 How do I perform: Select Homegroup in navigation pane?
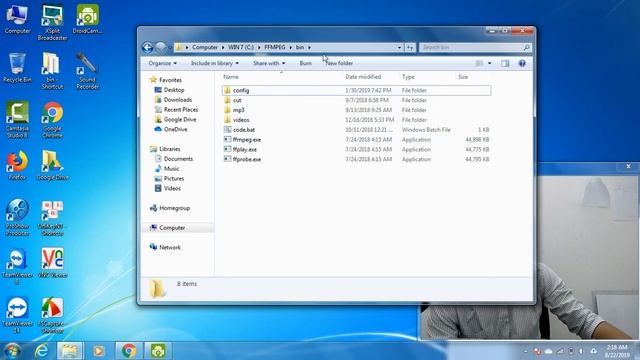click(x=170, y=208)
